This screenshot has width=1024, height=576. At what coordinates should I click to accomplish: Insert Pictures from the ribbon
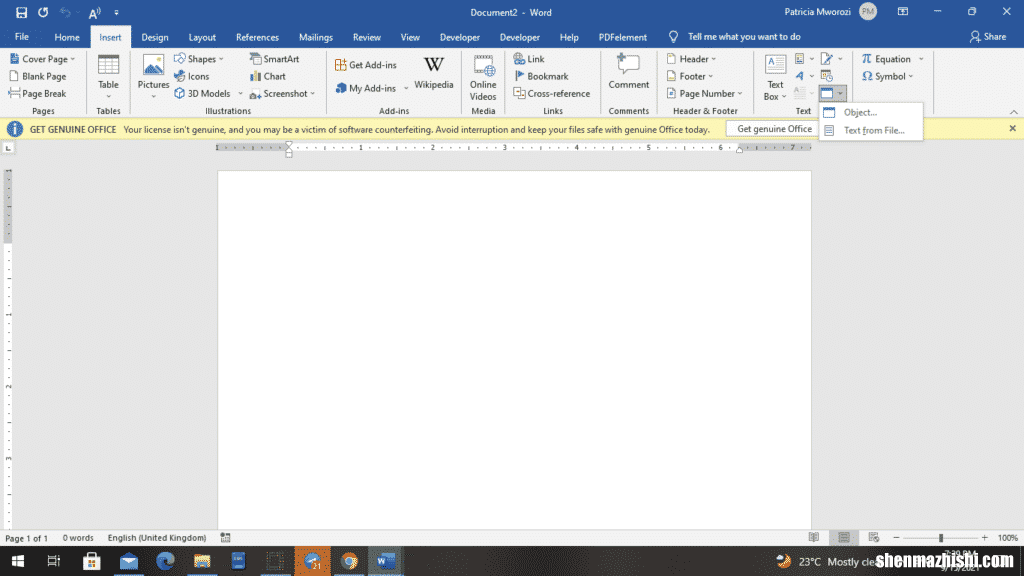(x=153, y=78)
